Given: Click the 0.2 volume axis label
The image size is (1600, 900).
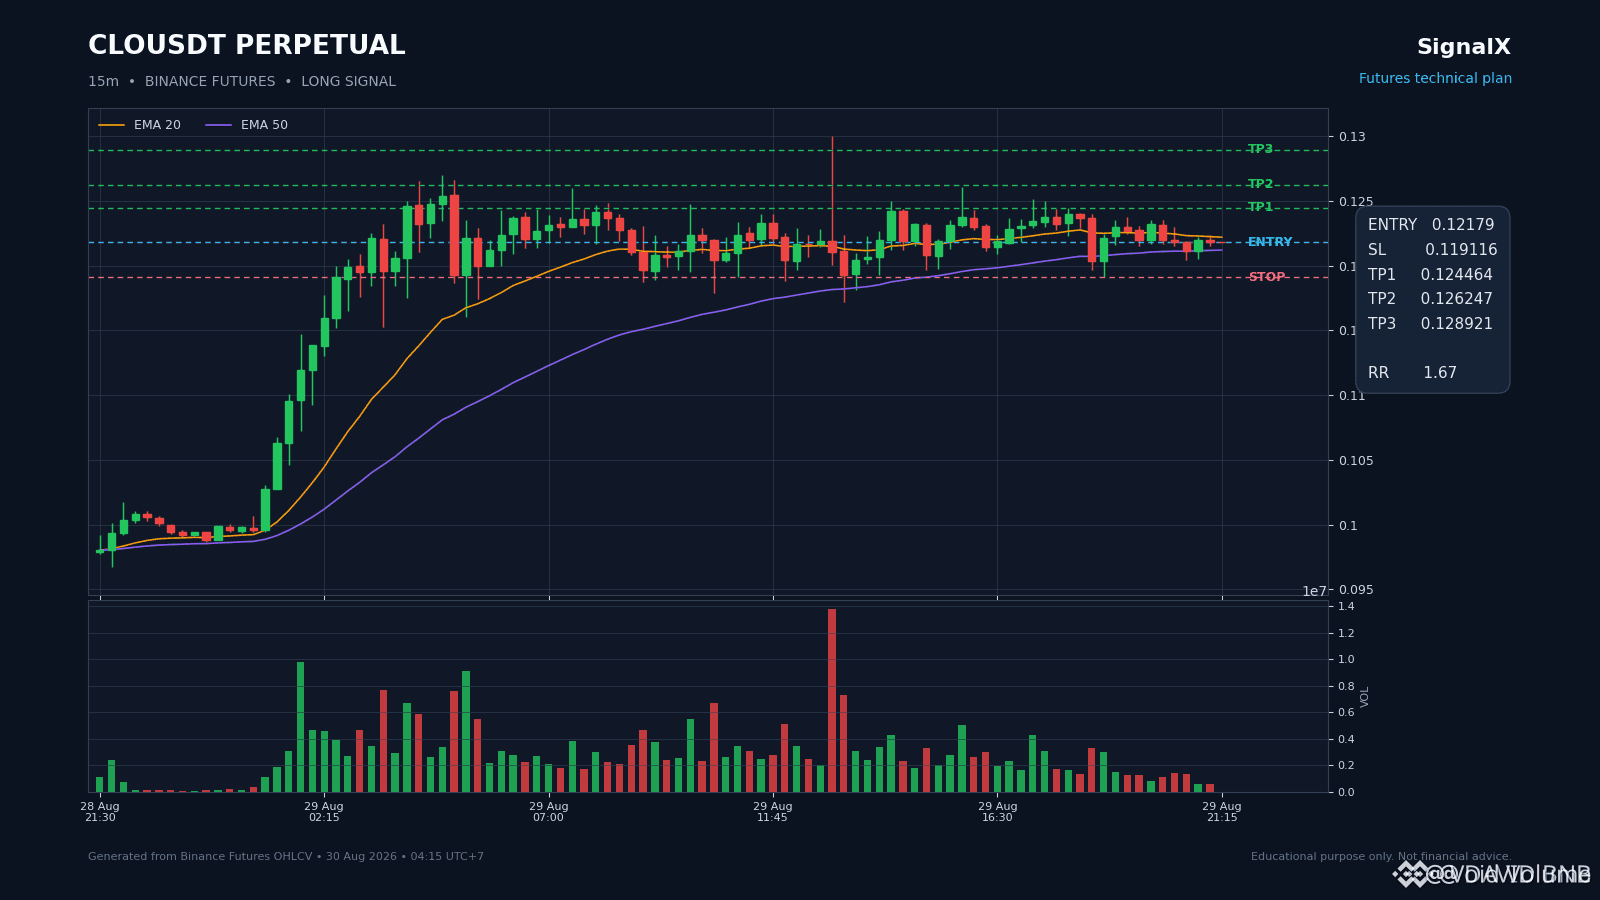Looking at the screenshot, I should (1346, 766).
